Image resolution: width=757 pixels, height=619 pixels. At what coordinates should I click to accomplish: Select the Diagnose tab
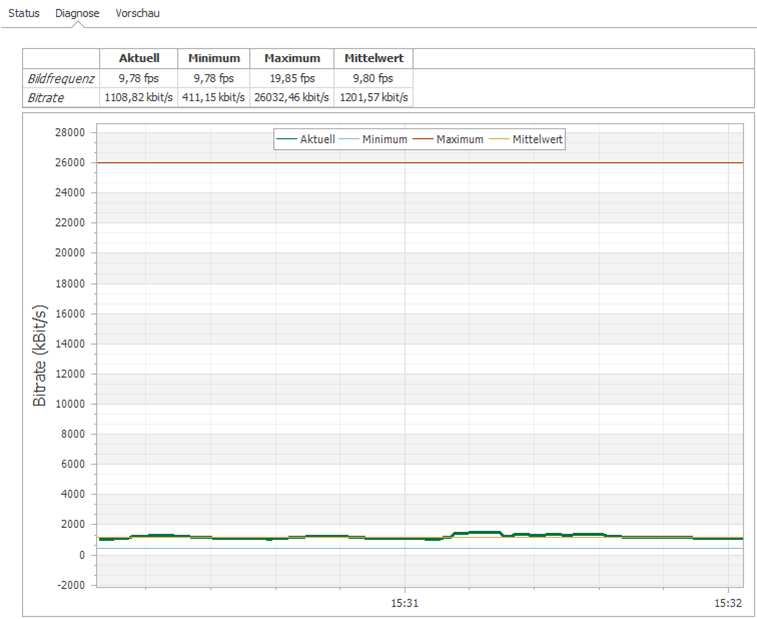coord(77,13)
